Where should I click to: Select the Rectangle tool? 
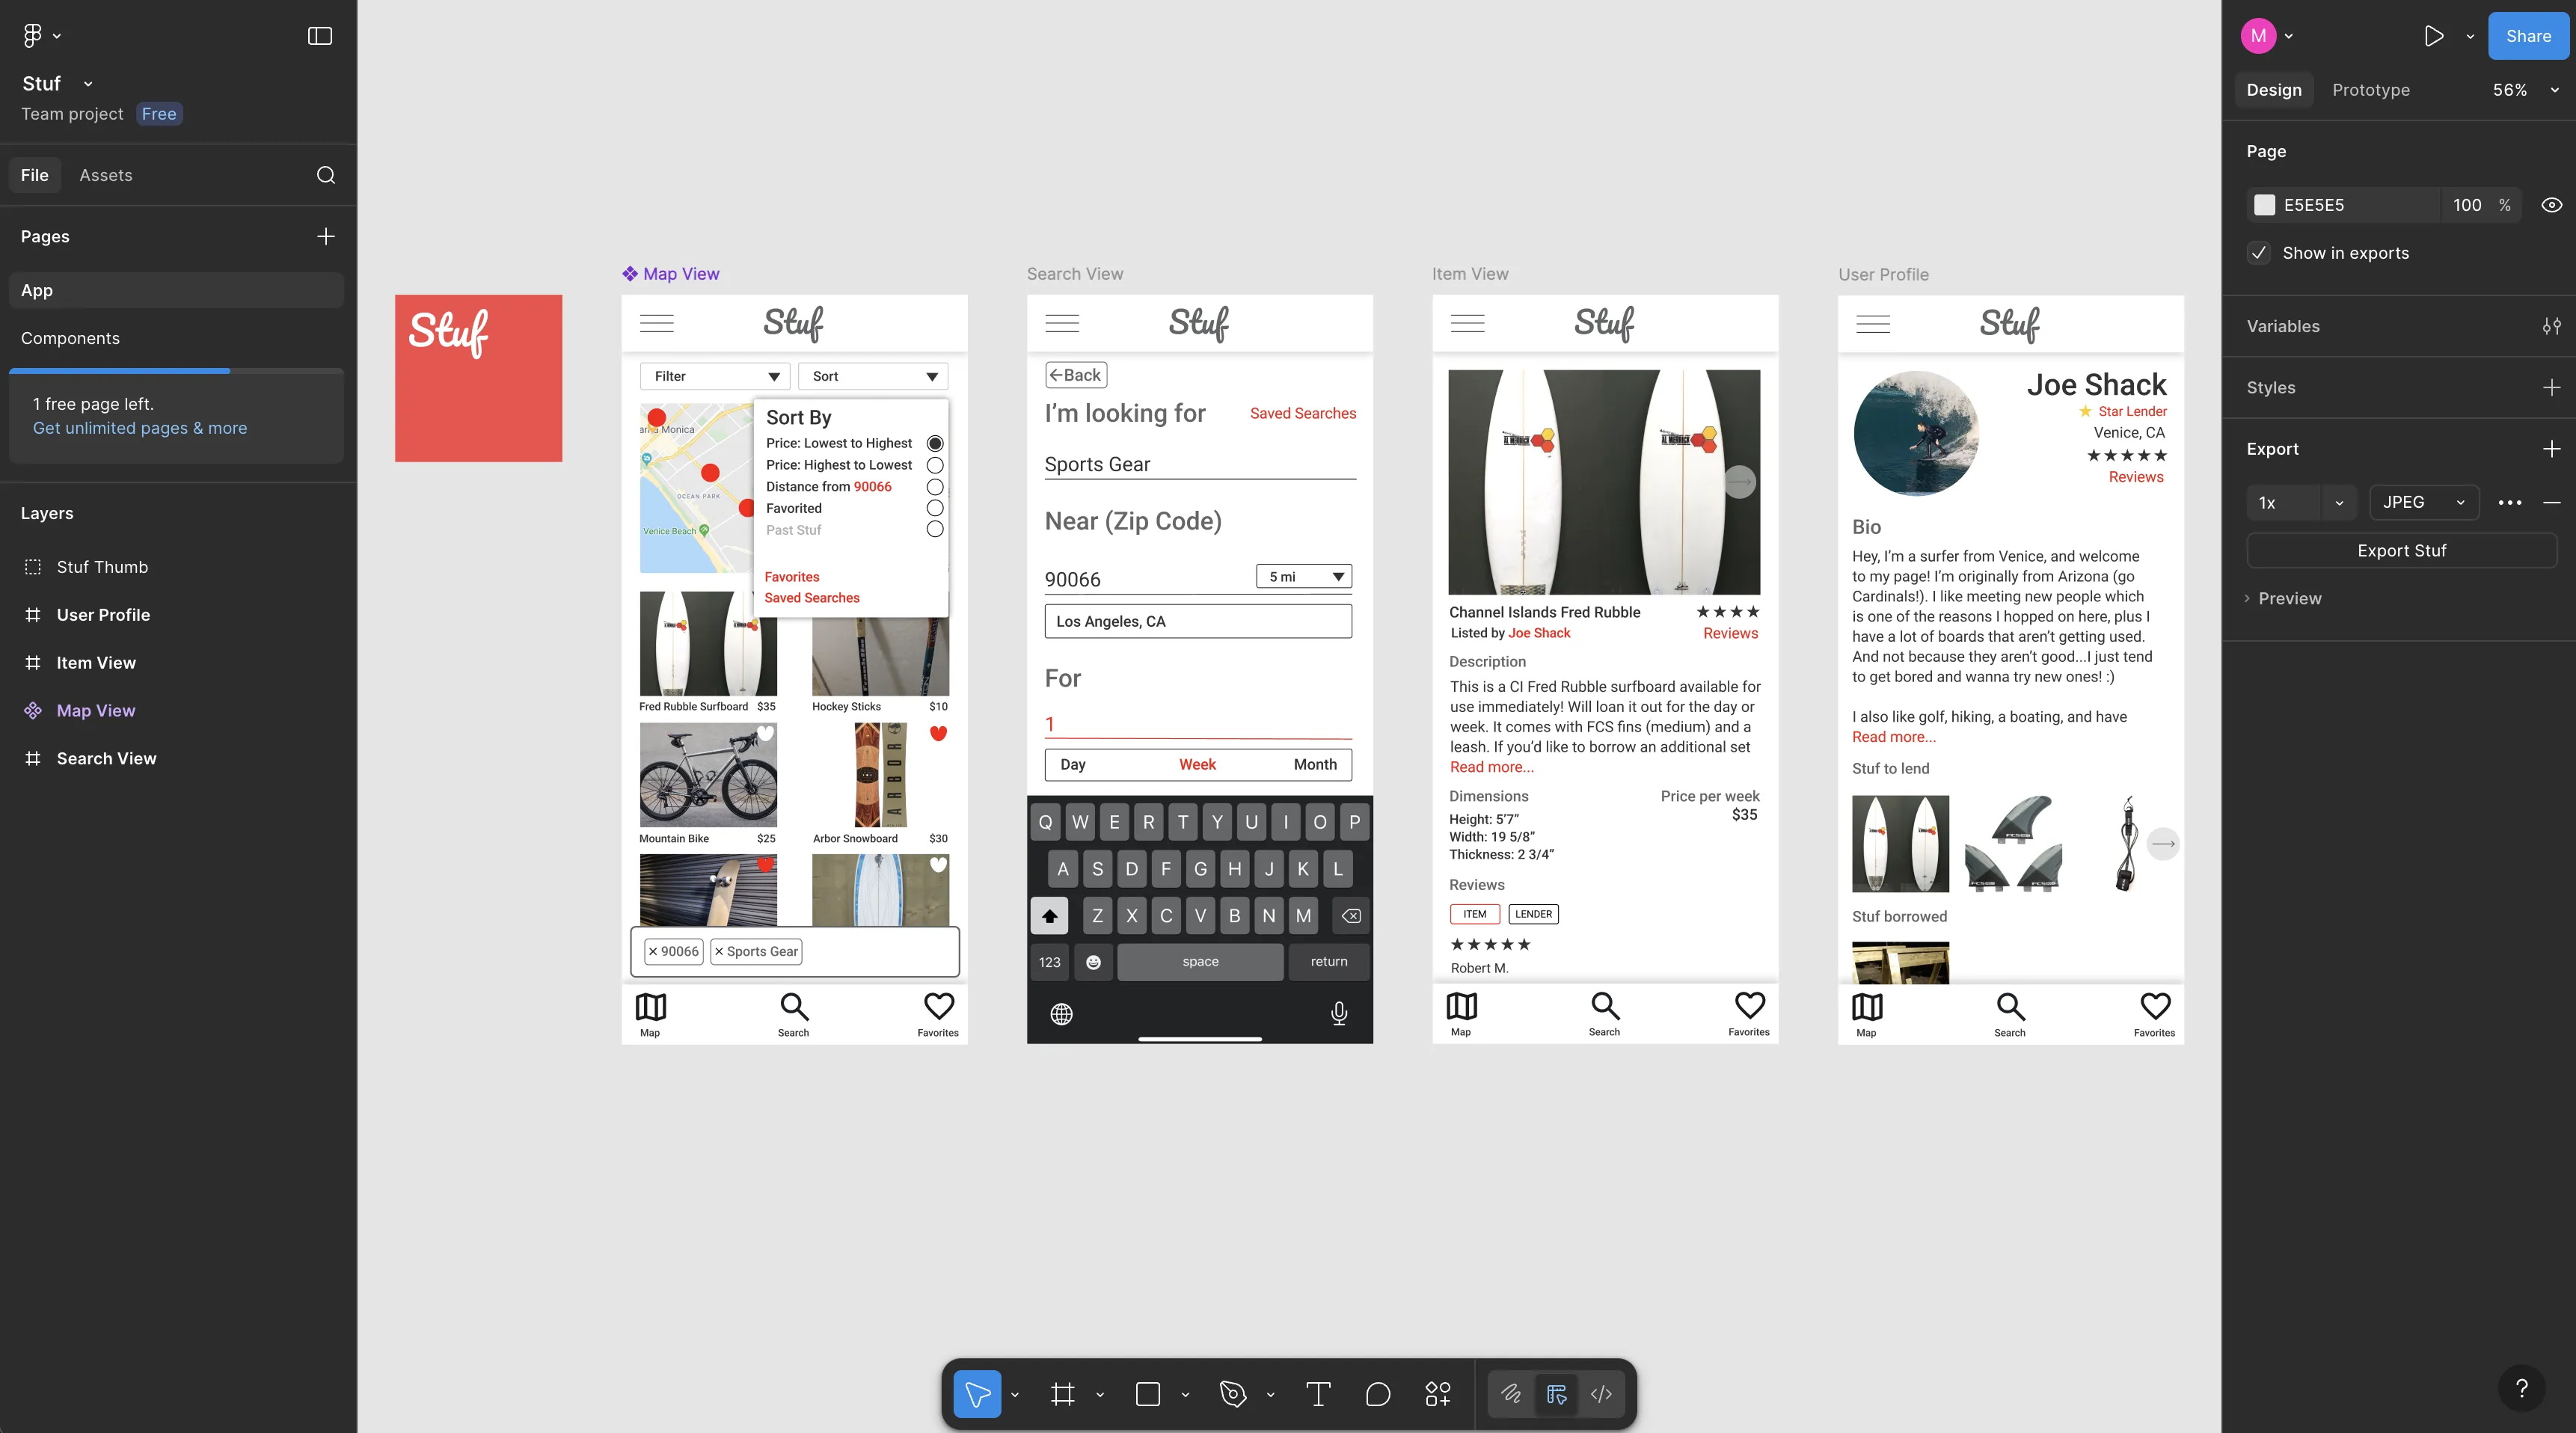[1147, 1393]
